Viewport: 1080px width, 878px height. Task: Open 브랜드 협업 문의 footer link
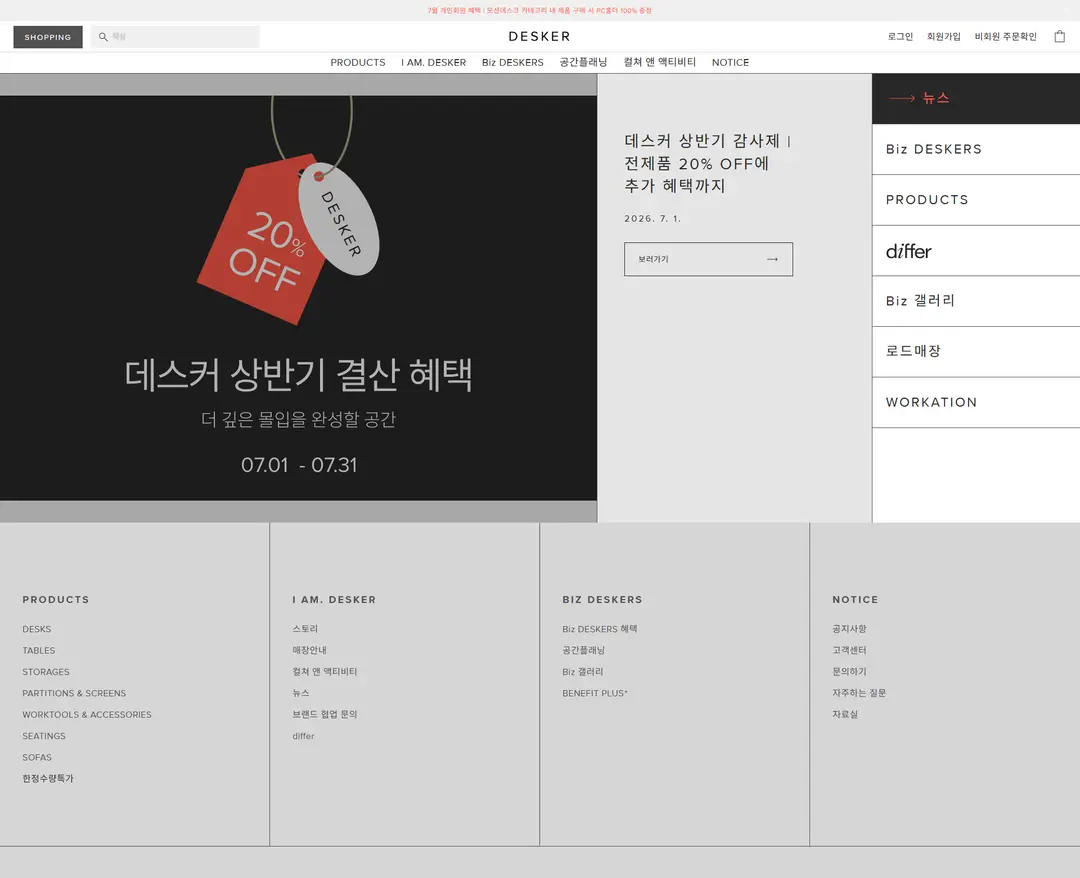click(324, 714)
